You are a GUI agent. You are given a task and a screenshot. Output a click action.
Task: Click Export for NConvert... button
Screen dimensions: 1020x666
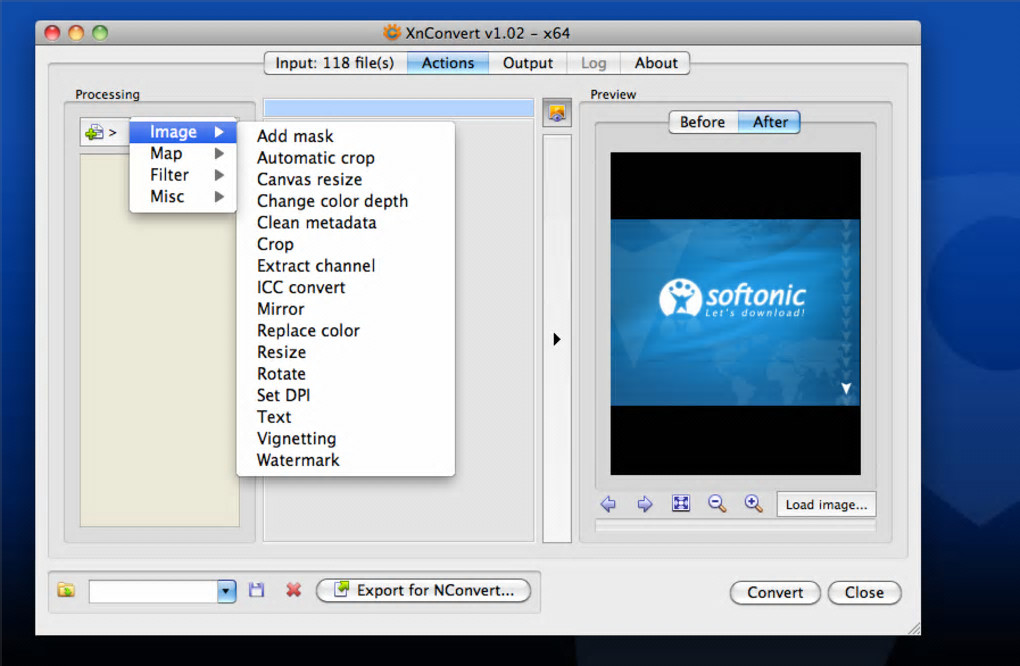tap(423, 591)
